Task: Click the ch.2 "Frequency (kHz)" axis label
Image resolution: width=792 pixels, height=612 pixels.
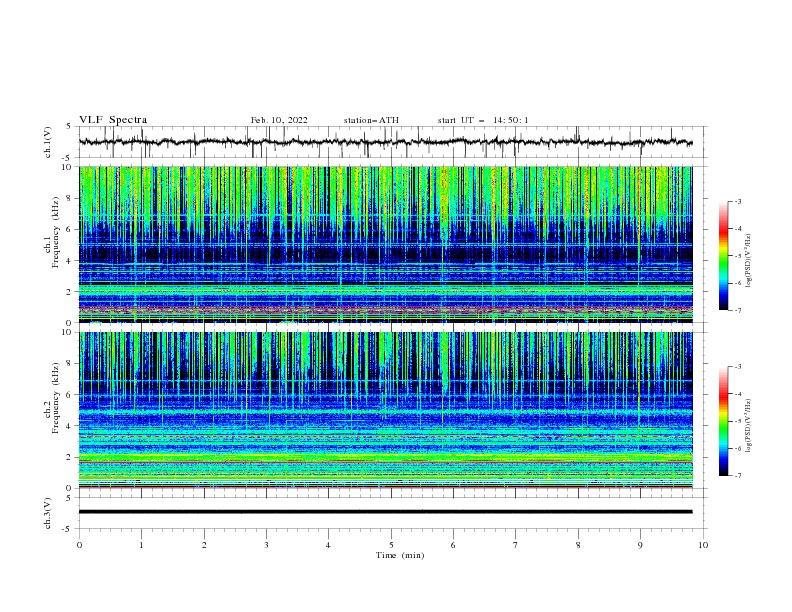Action: [x=56, y=398]
